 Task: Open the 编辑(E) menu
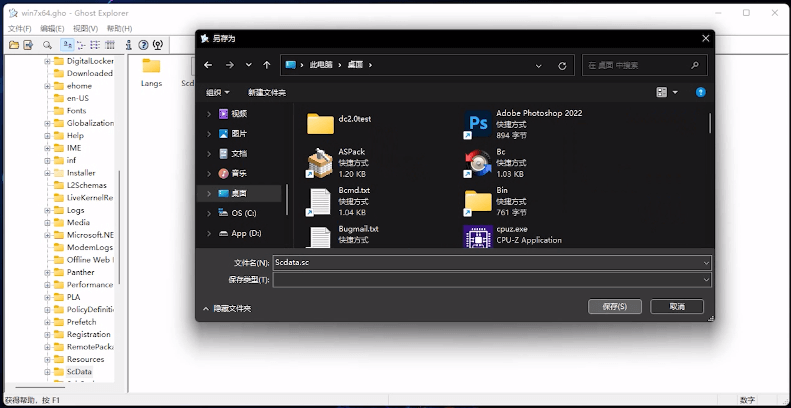tap(52, 29)
